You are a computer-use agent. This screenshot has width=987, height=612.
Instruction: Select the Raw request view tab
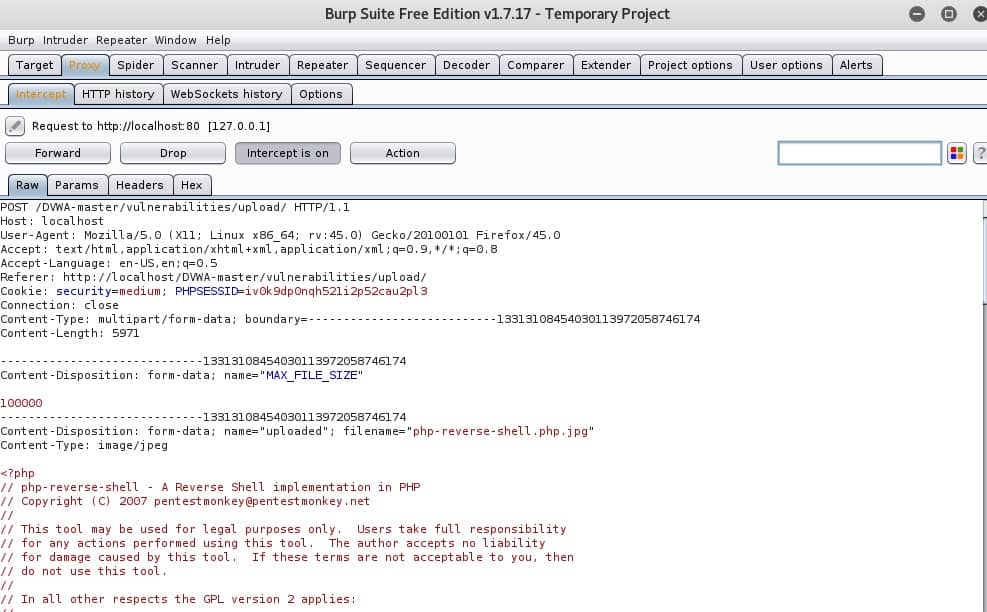[x=28, y=185]
